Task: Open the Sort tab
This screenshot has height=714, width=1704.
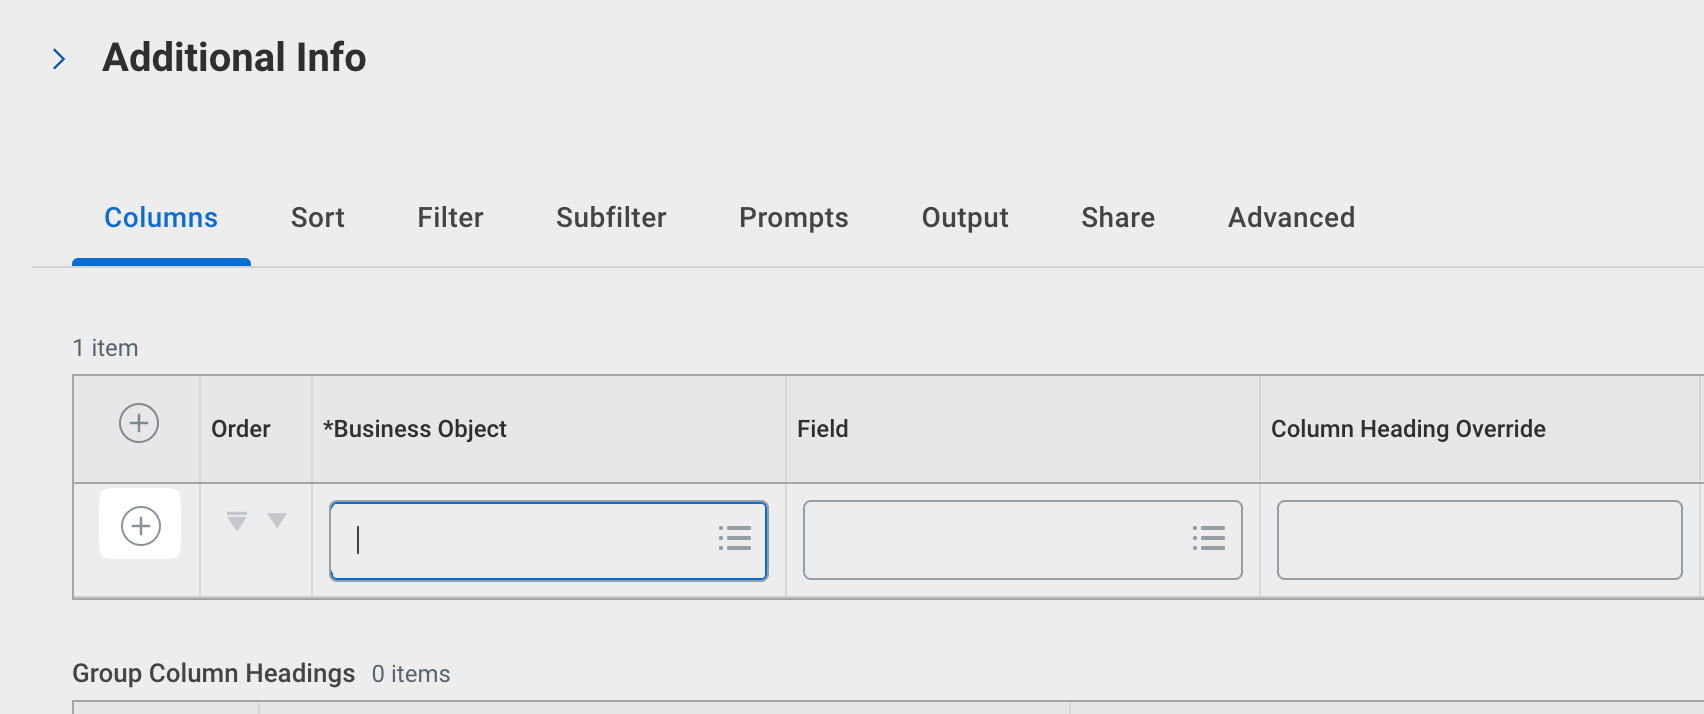Action: click(x=317, y=218)
